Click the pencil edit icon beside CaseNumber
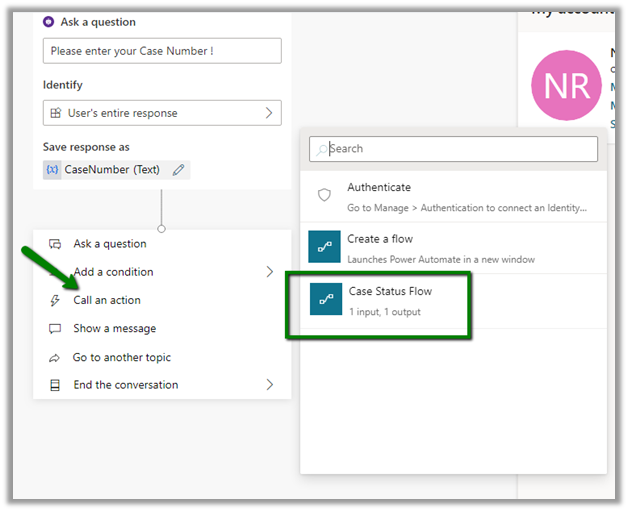The image size is (628, 511). [x=178, y=170]
